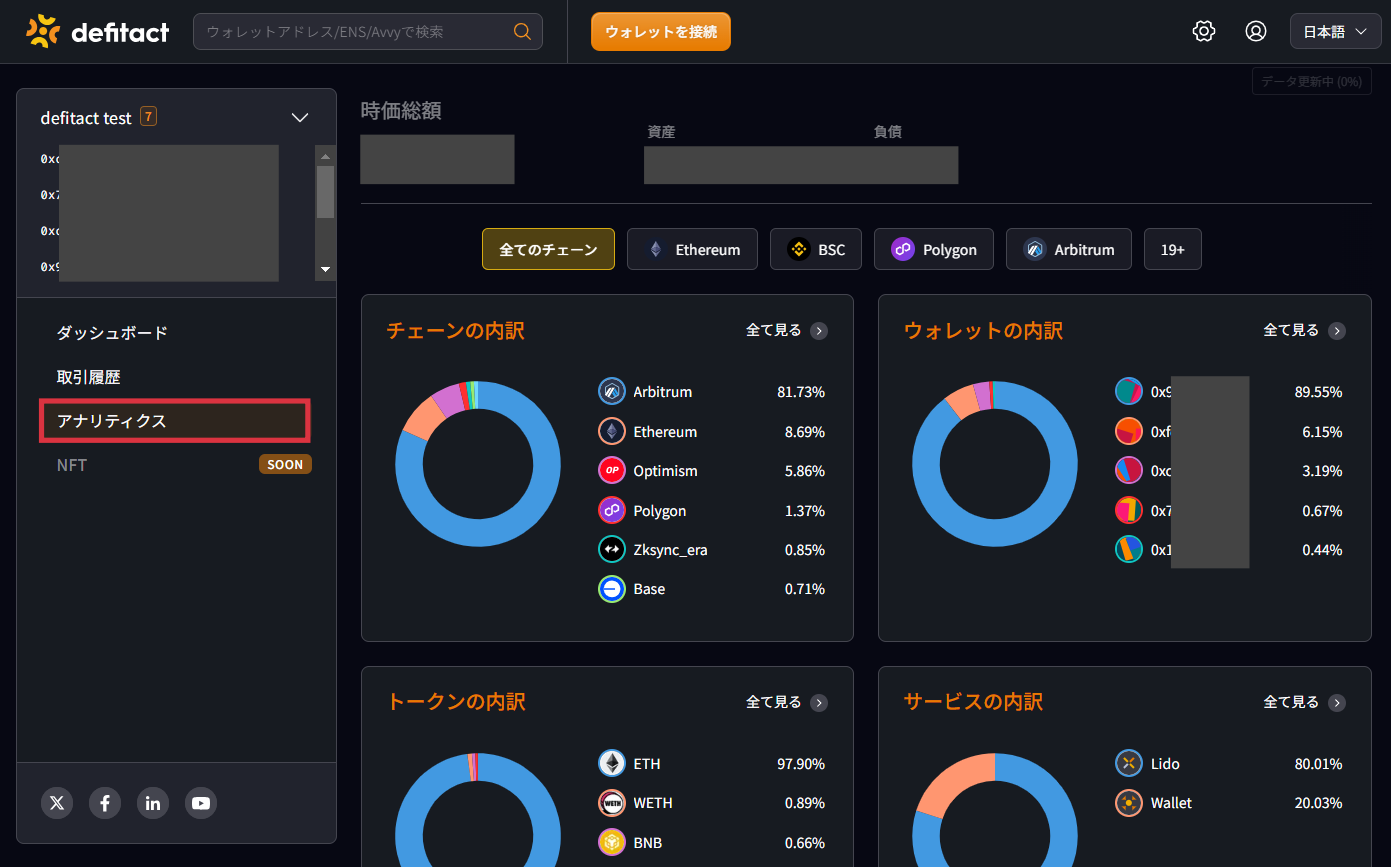Click the Zksync_era chain icon

tap(612, 550)
